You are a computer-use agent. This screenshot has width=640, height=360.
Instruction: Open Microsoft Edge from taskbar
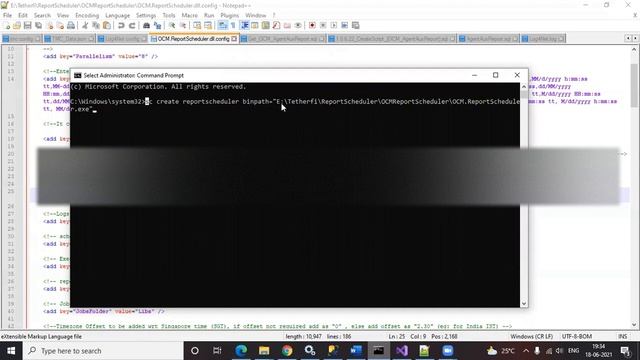tap(241, 351)
